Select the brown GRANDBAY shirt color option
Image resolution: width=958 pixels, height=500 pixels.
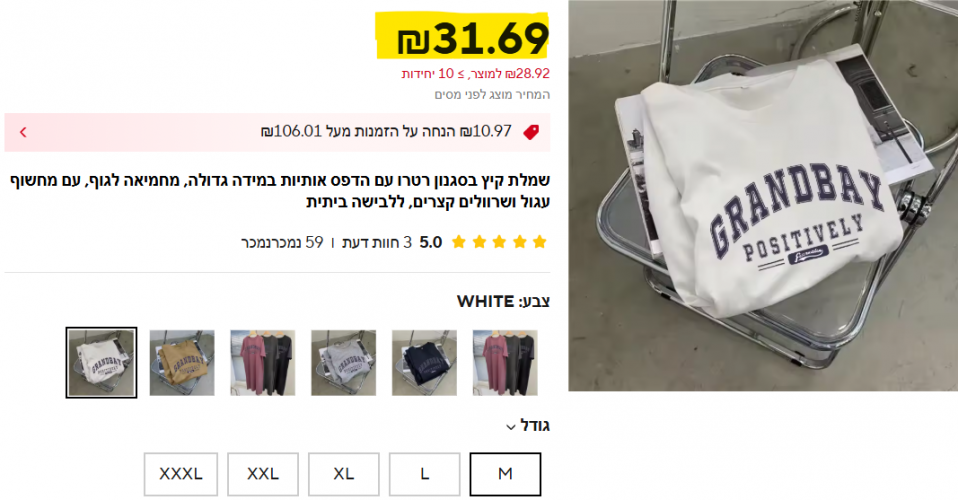pyautogui.click(x=182, y=362)
